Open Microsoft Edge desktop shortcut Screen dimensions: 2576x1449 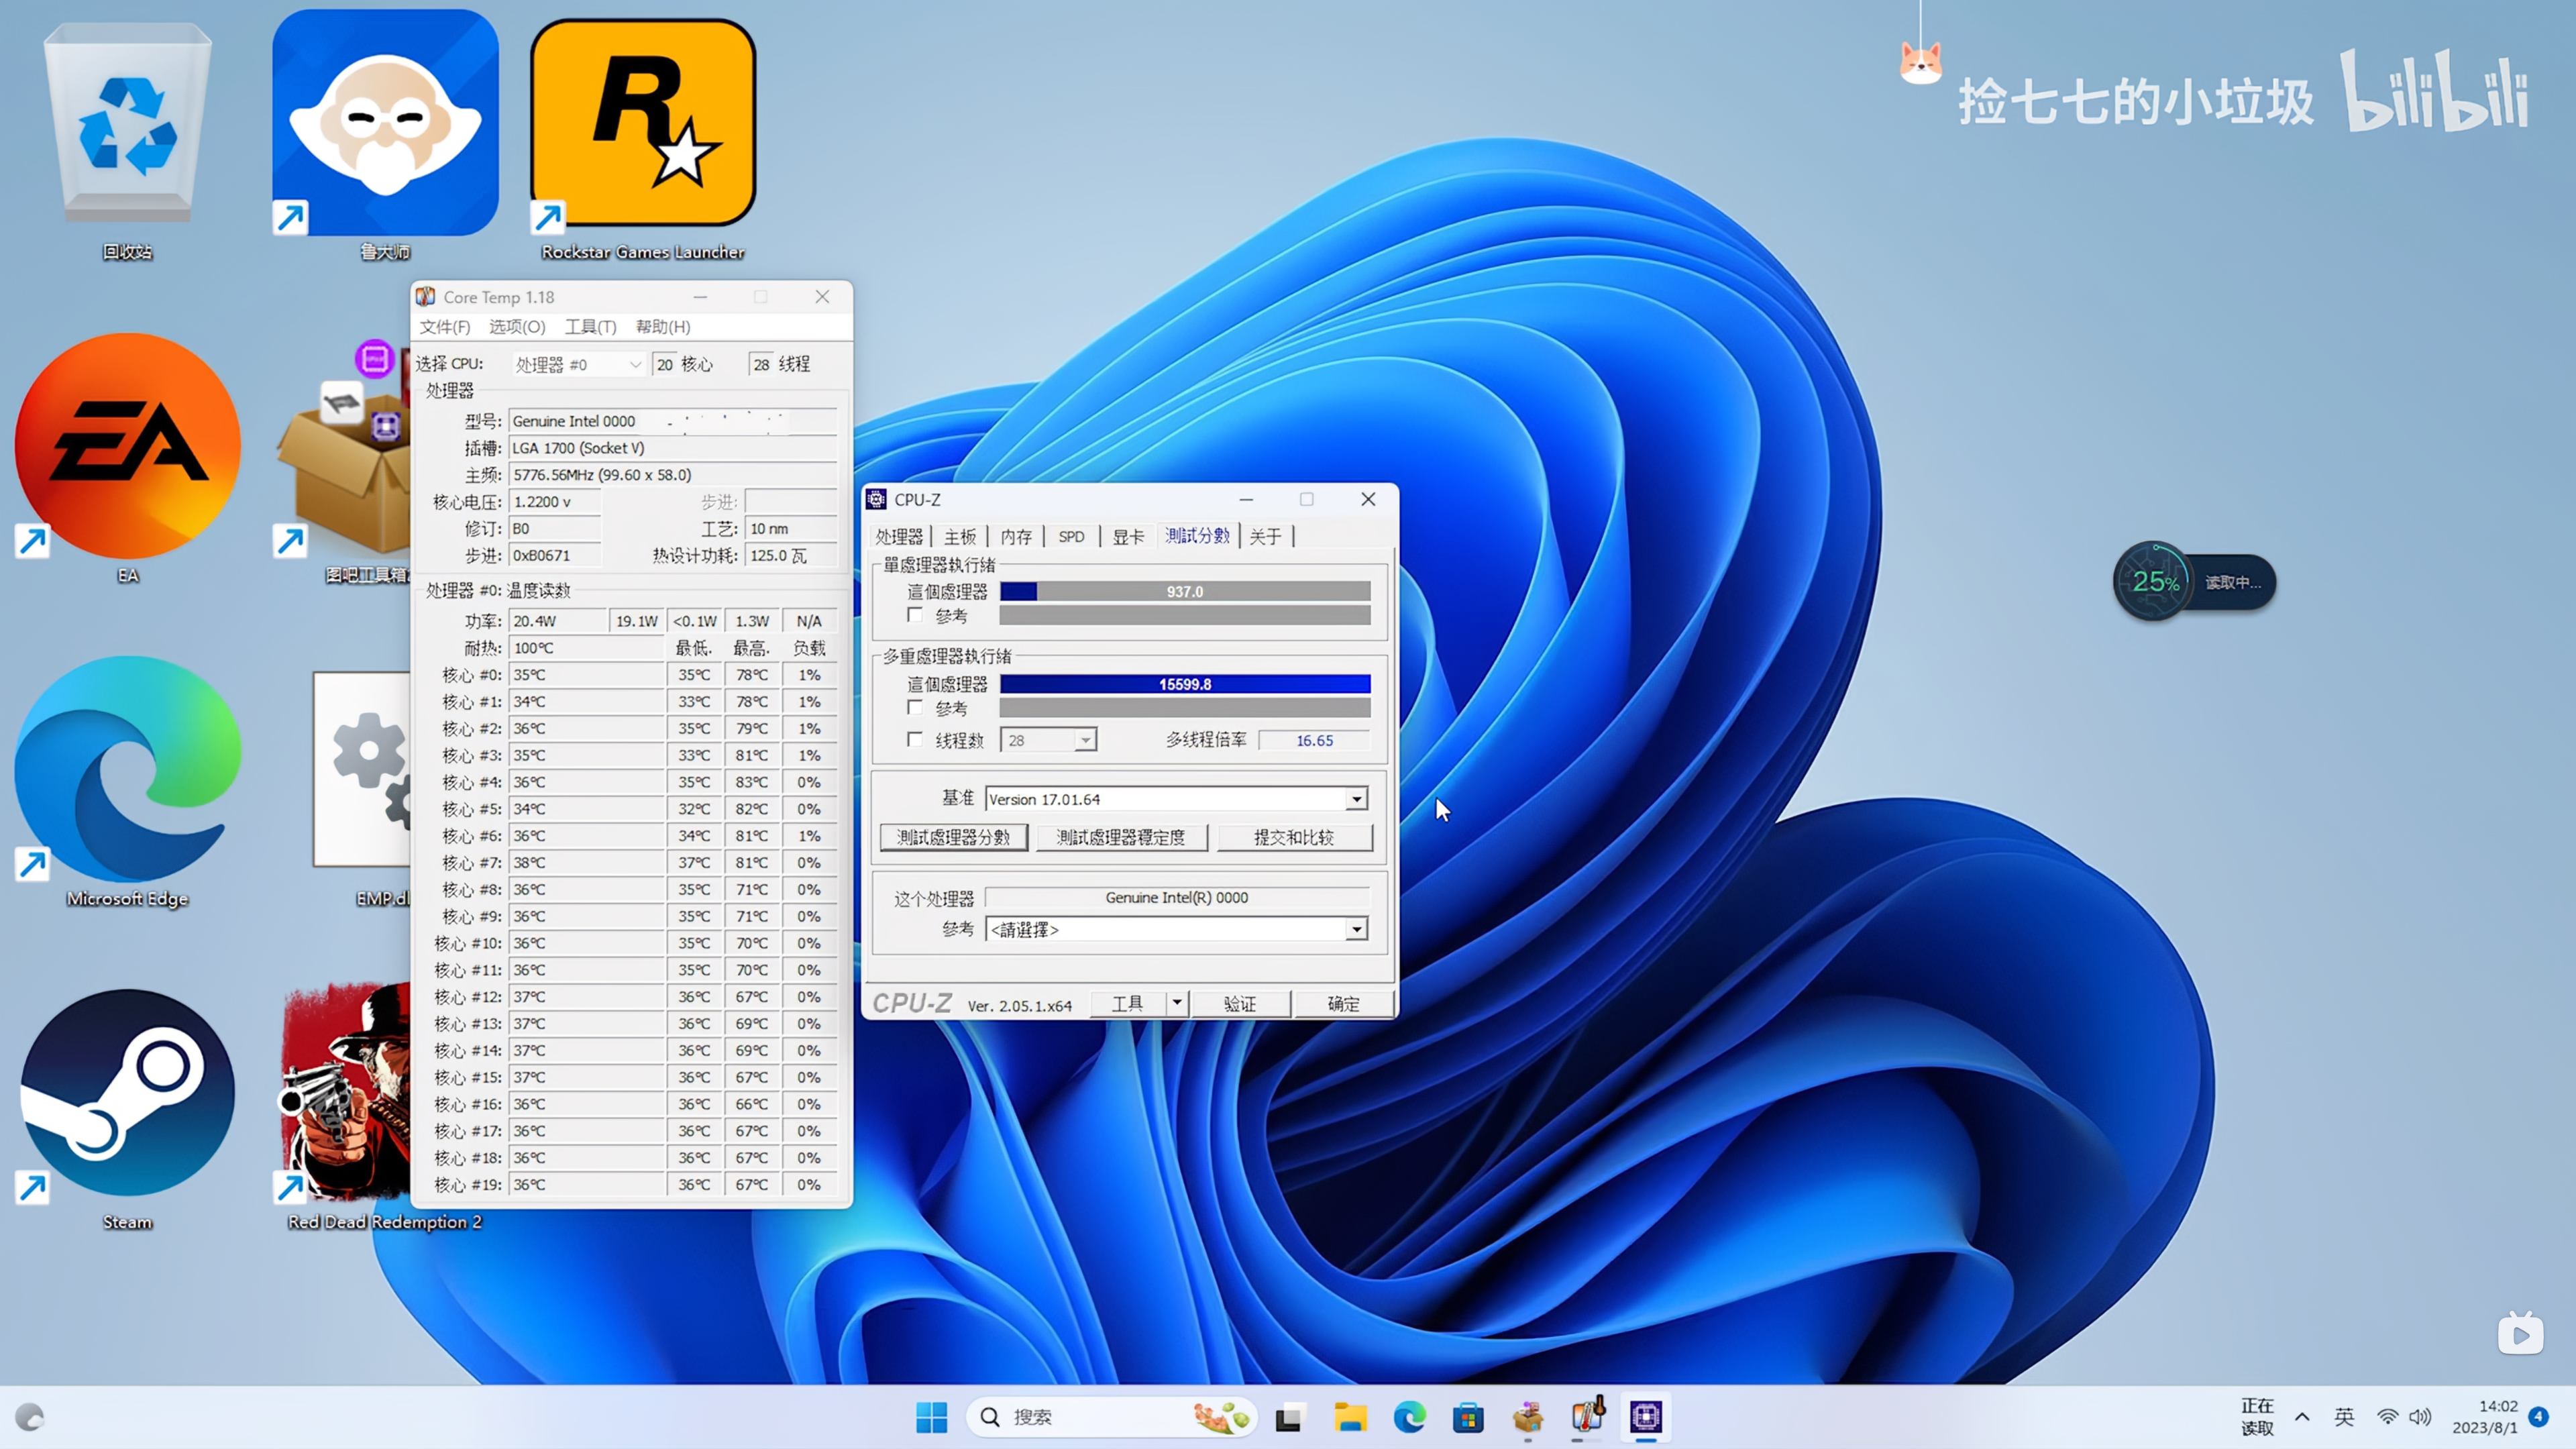pyautogui.click(x=128, y=769)
